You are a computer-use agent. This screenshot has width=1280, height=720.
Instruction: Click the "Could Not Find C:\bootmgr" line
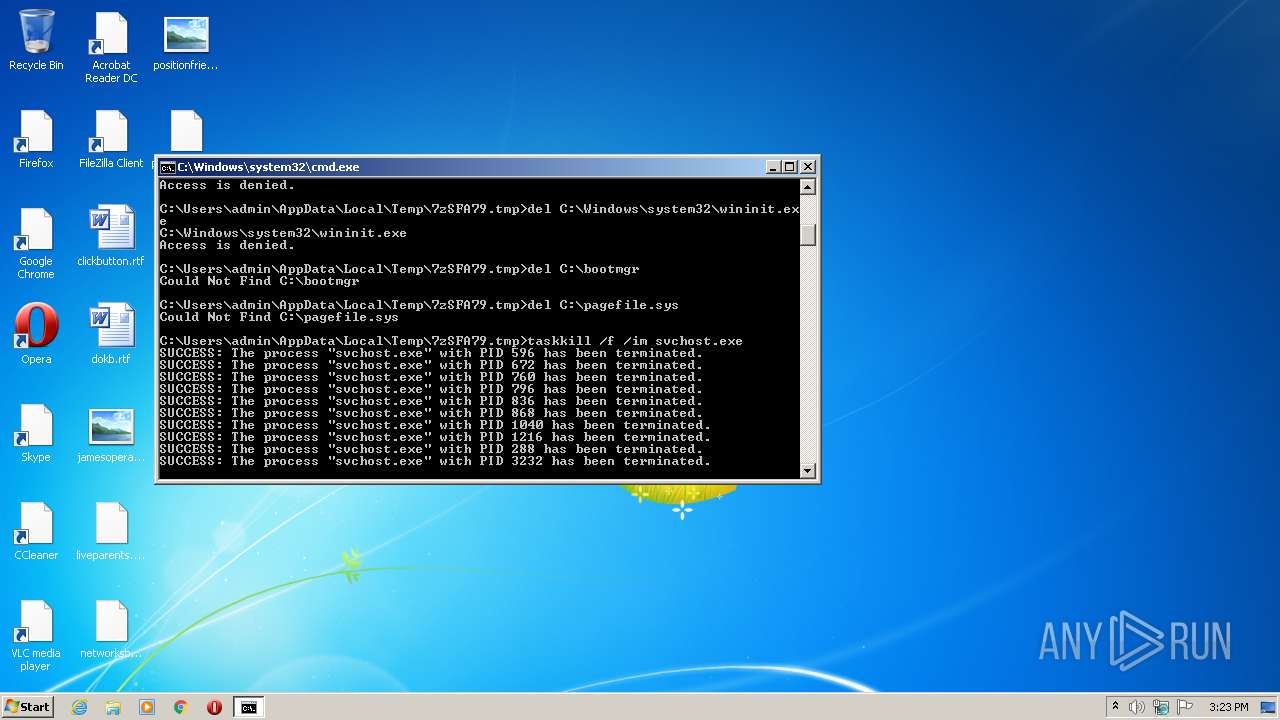[259, 281]
